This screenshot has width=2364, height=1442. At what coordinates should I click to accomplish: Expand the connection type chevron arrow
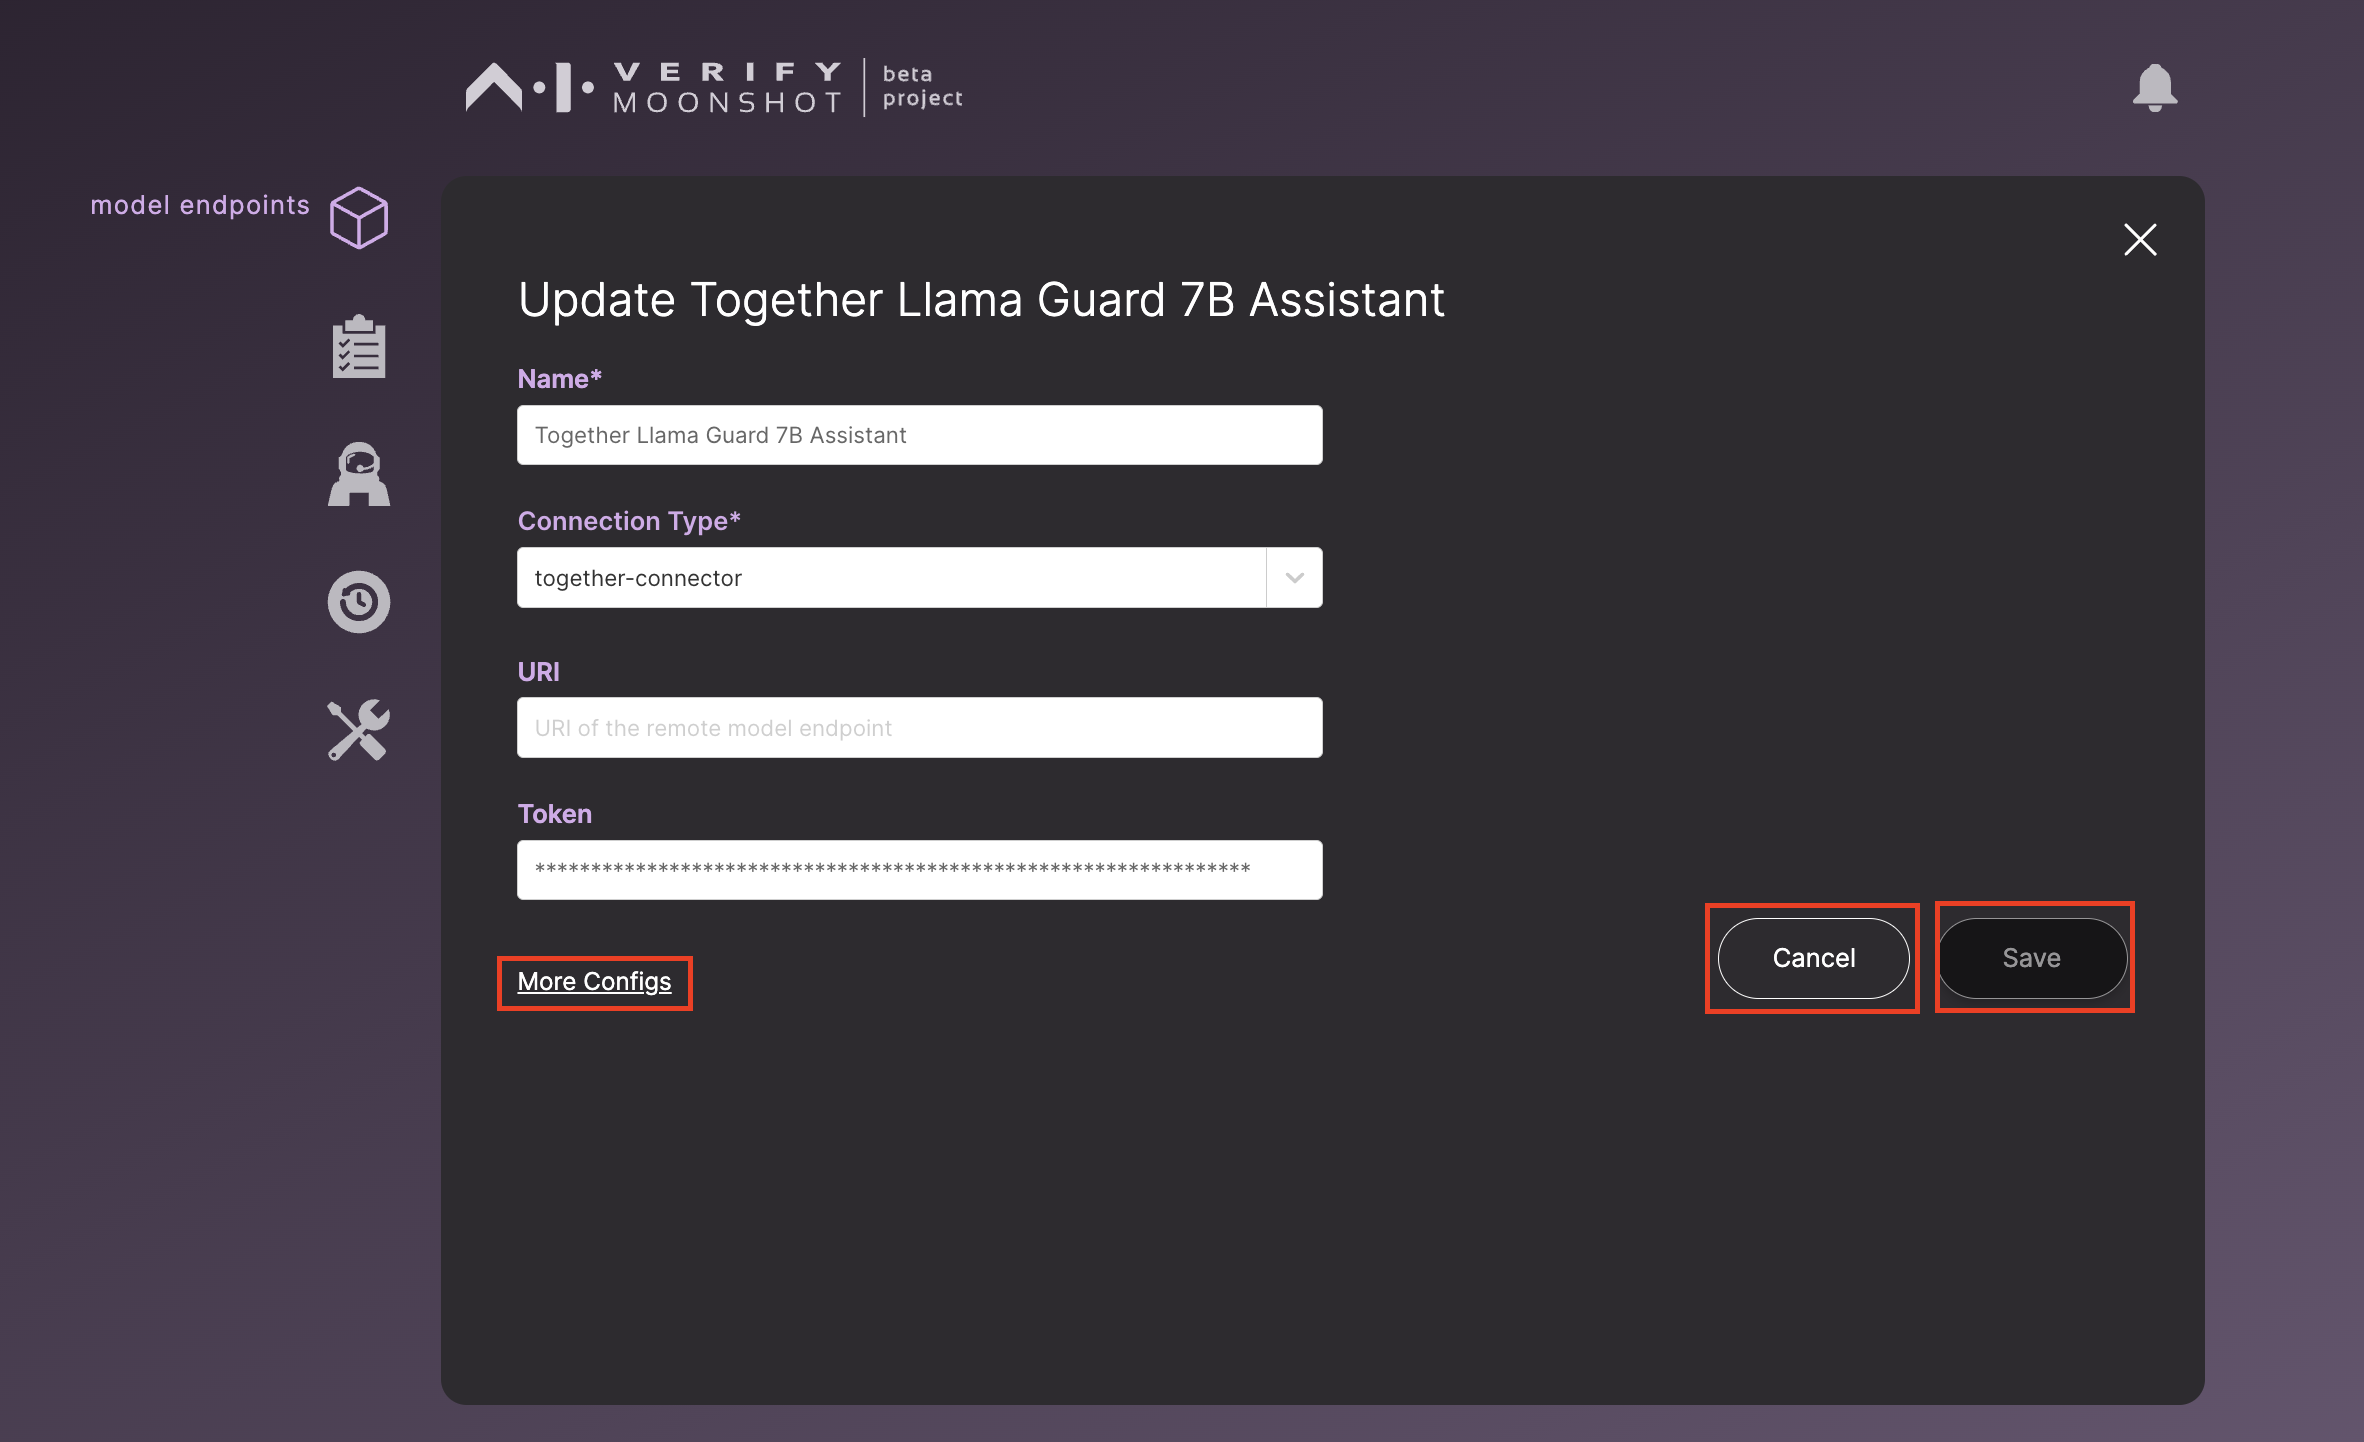(x=1295, y=577)
